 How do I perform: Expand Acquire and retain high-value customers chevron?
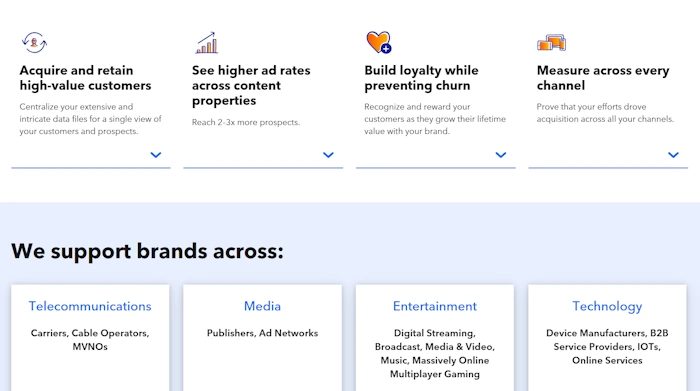pyautogui.click(x=156, y=155)
